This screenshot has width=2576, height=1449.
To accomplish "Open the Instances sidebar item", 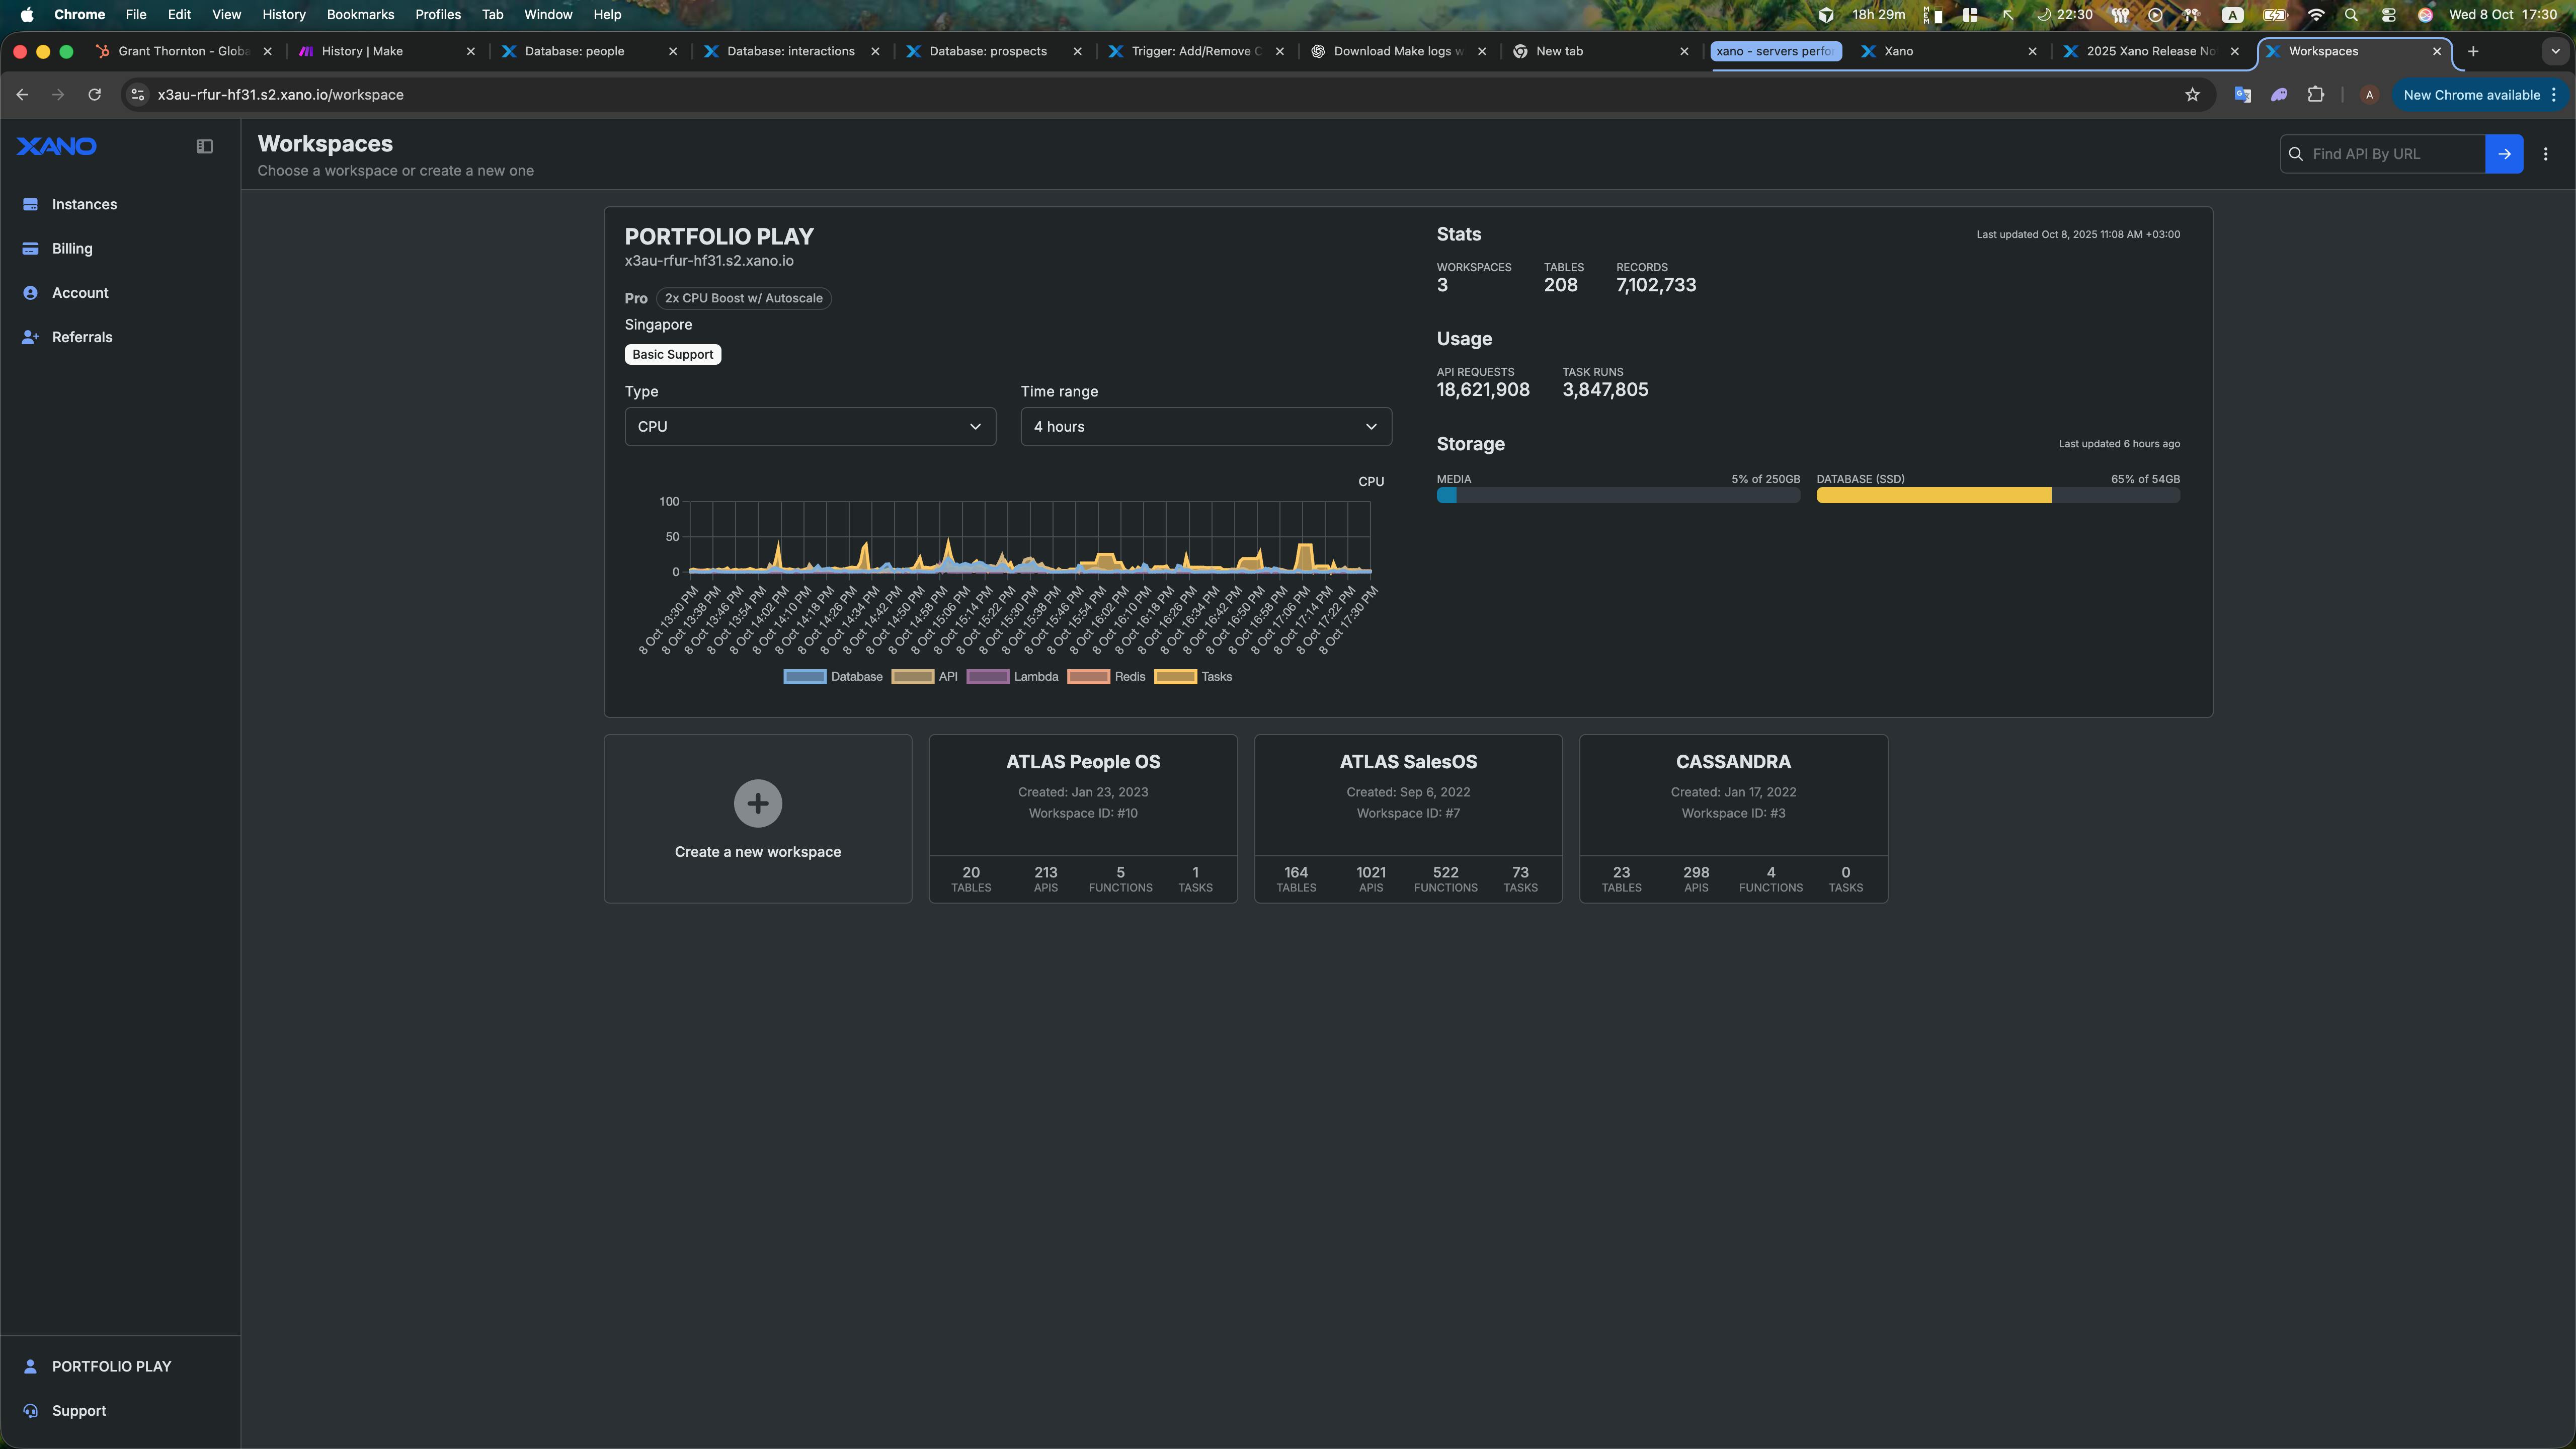I will (x=84, y=204).
